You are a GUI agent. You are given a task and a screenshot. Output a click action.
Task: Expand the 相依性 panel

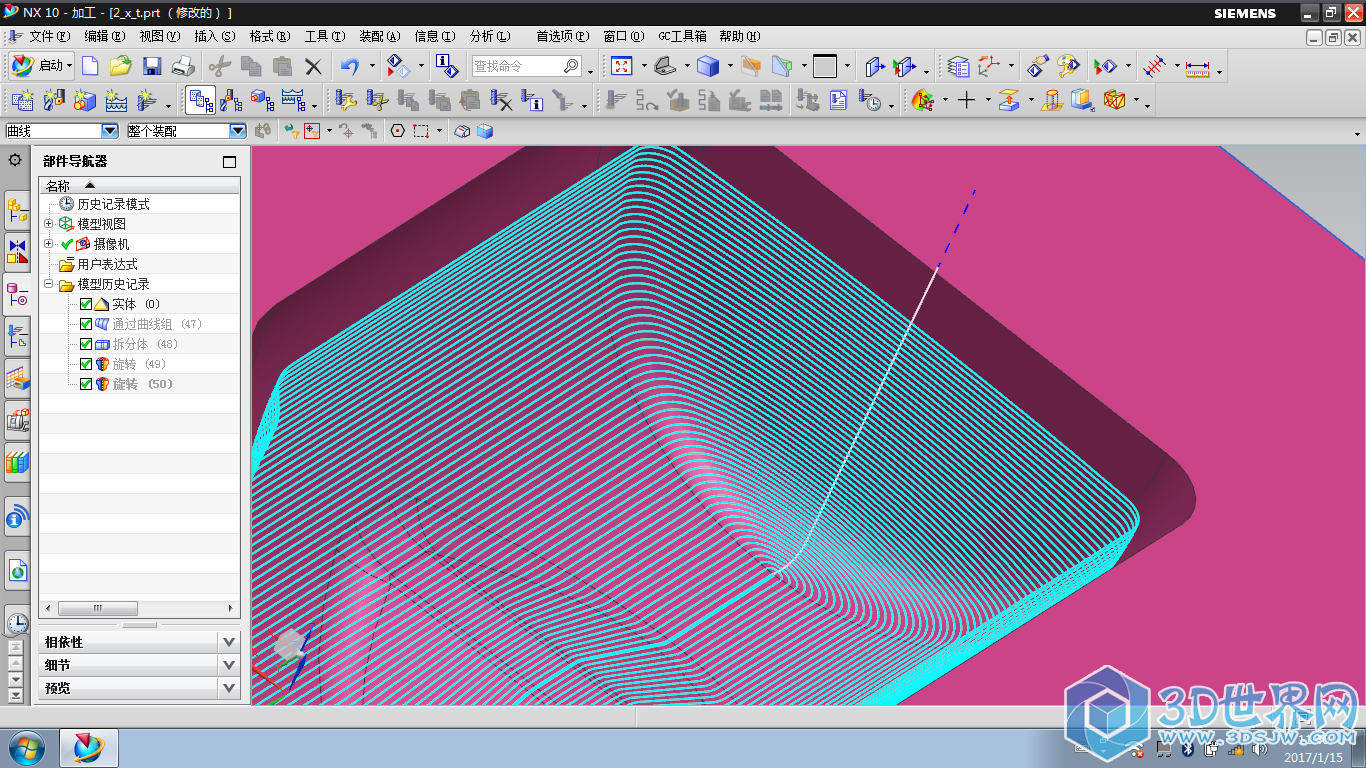click(x=230, y=642)
